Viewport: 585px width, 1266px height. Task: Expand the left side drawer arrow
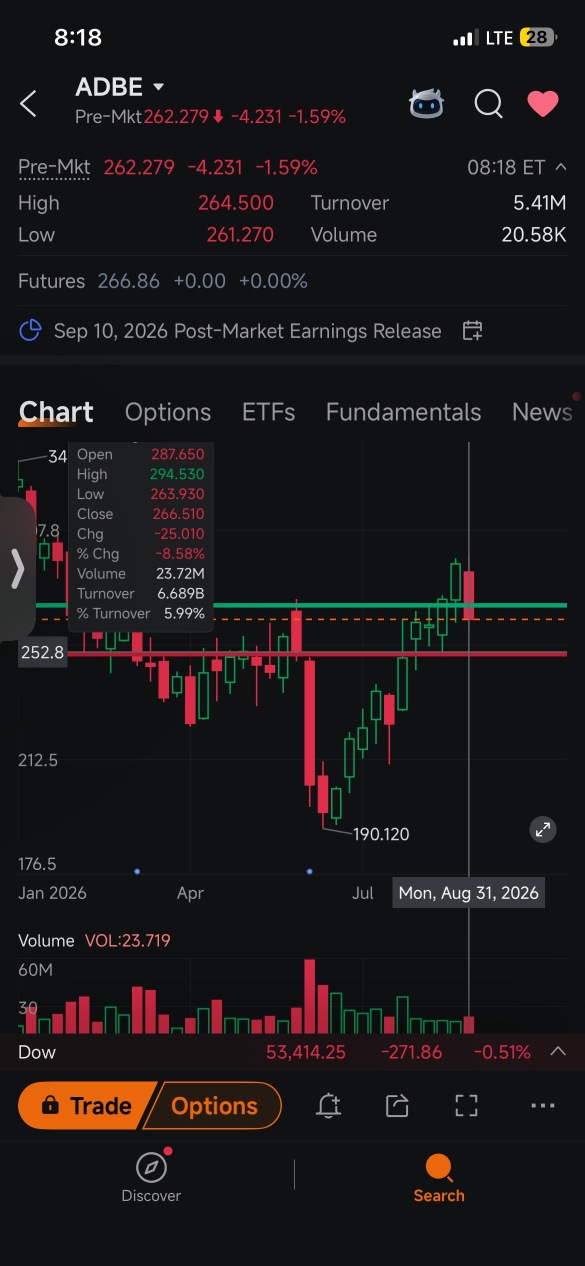tap(17, 569)
